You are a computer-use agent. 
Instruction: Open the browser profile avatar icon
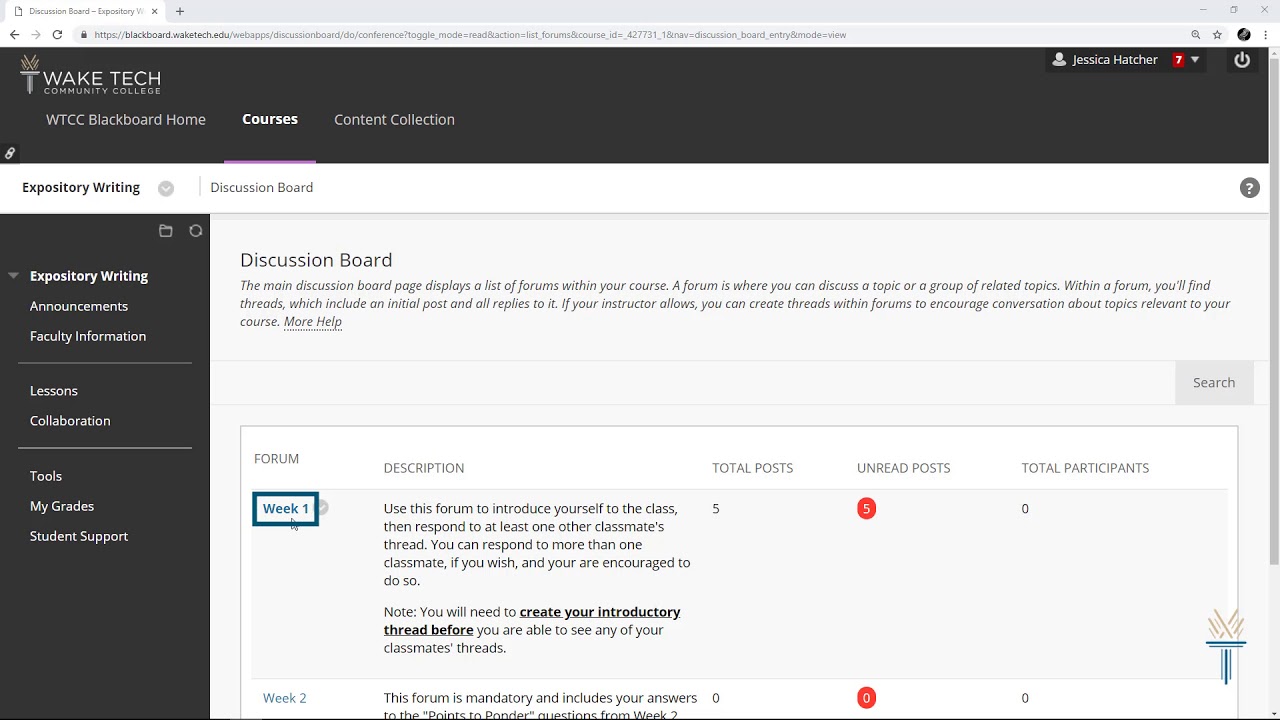(1244, 34)
